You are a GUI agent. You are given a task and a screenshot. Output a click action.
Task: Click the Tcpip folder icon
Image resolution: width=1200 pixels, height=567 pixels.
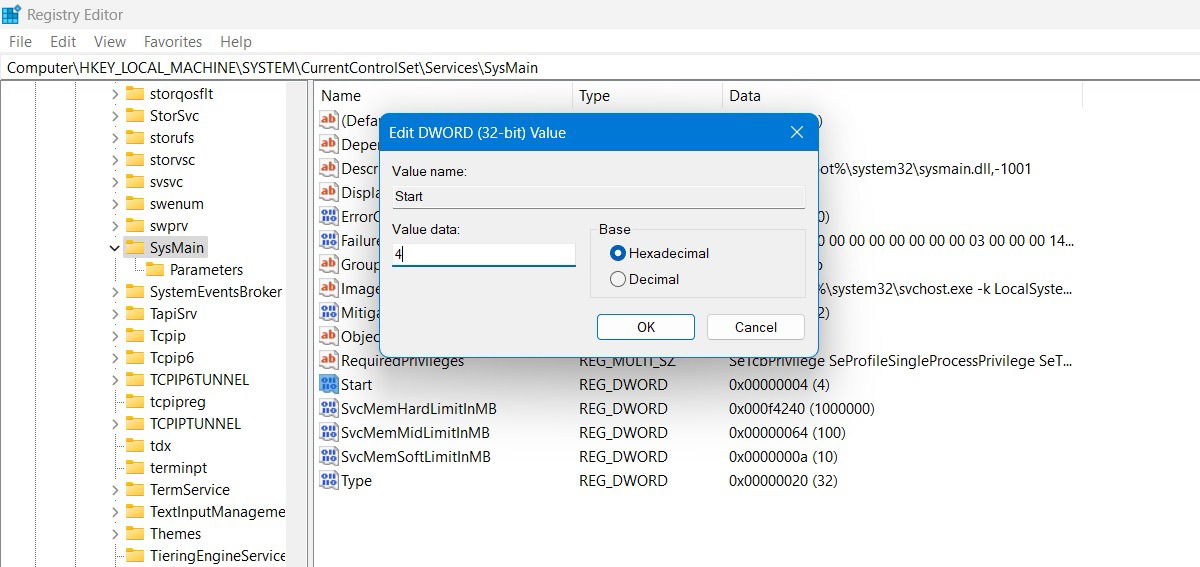tap(134, 336)
